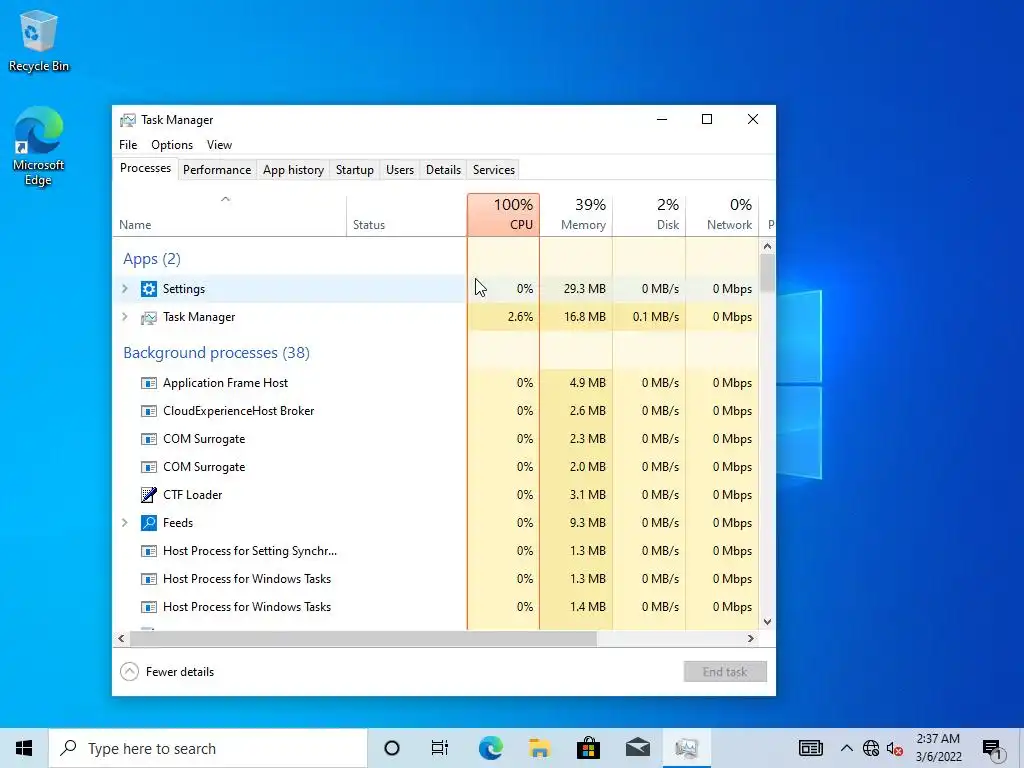Click the '9.3 MB' memory value for Feeds
Screen dimensions: 1024x768
(588, 522)
